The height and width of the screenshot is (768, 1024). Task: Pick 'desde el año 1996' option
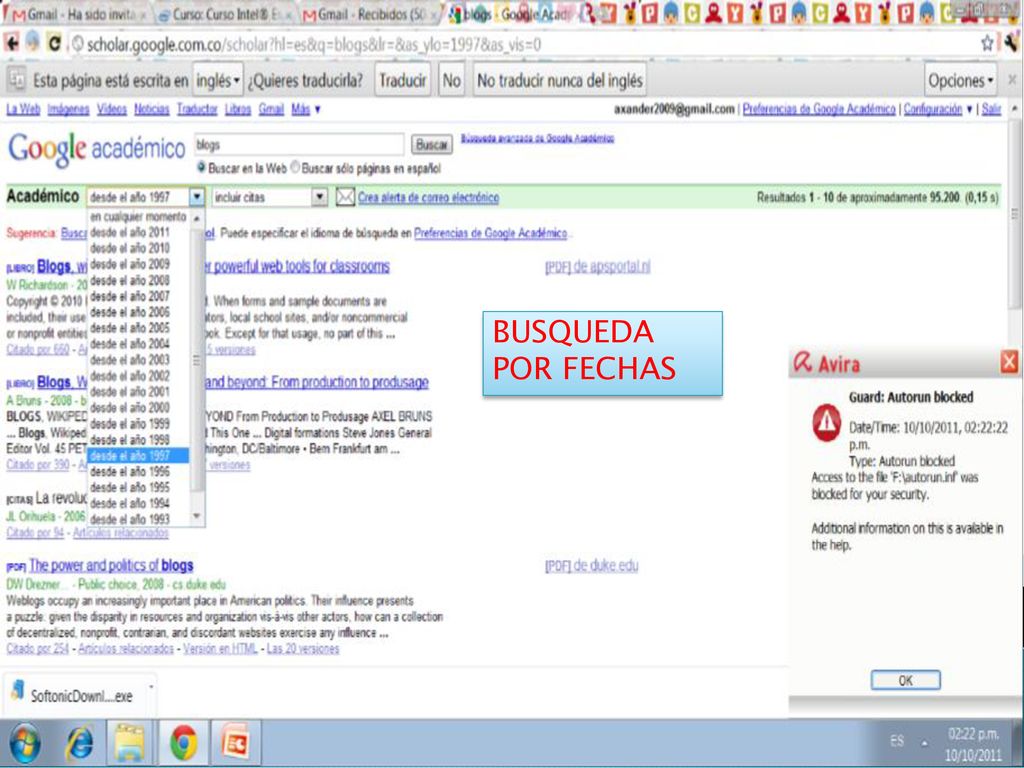(138, 472)
